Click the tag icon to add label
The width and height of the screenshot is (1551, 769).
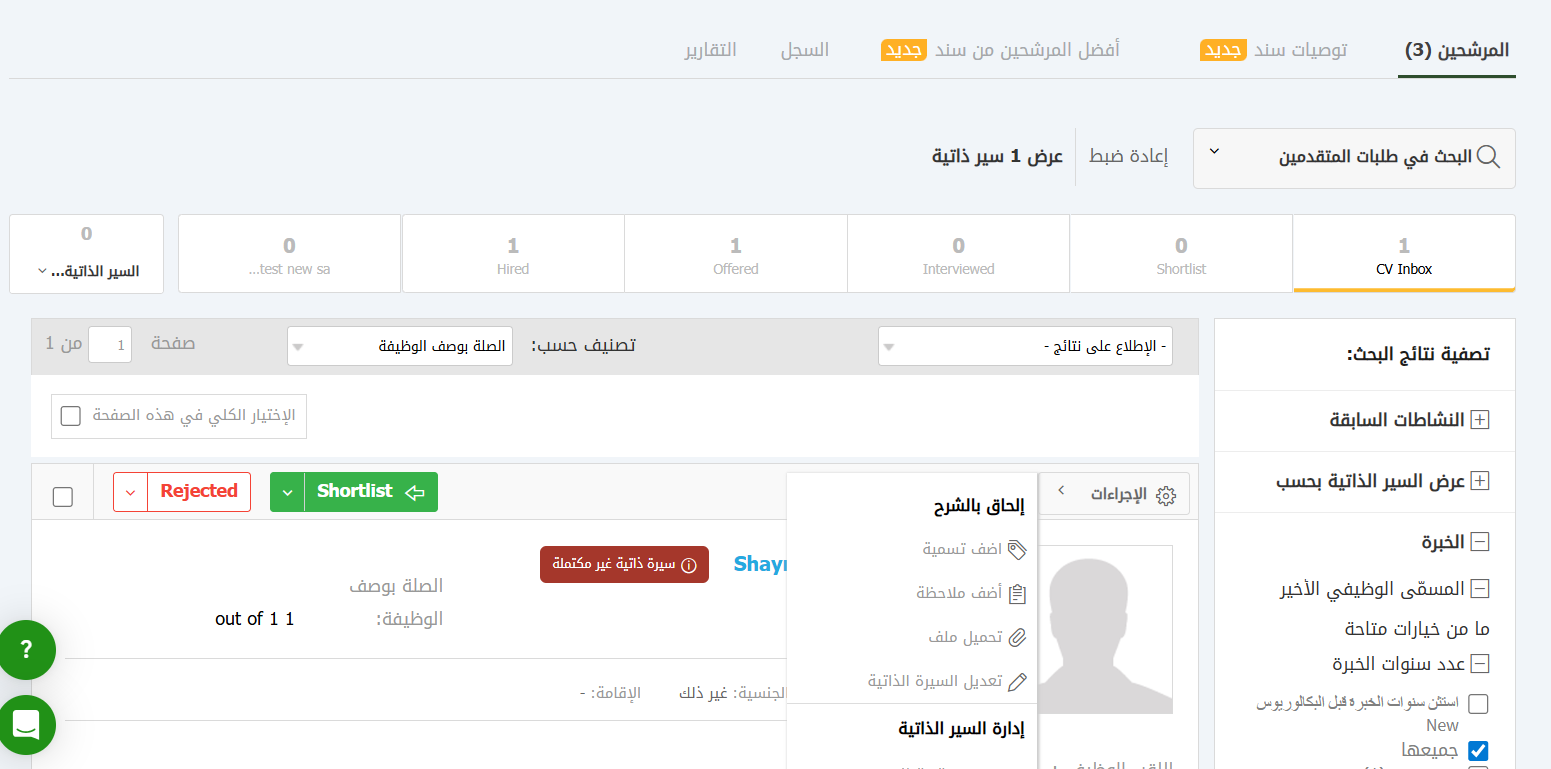pyautogui.click(x=1017, y=549)
